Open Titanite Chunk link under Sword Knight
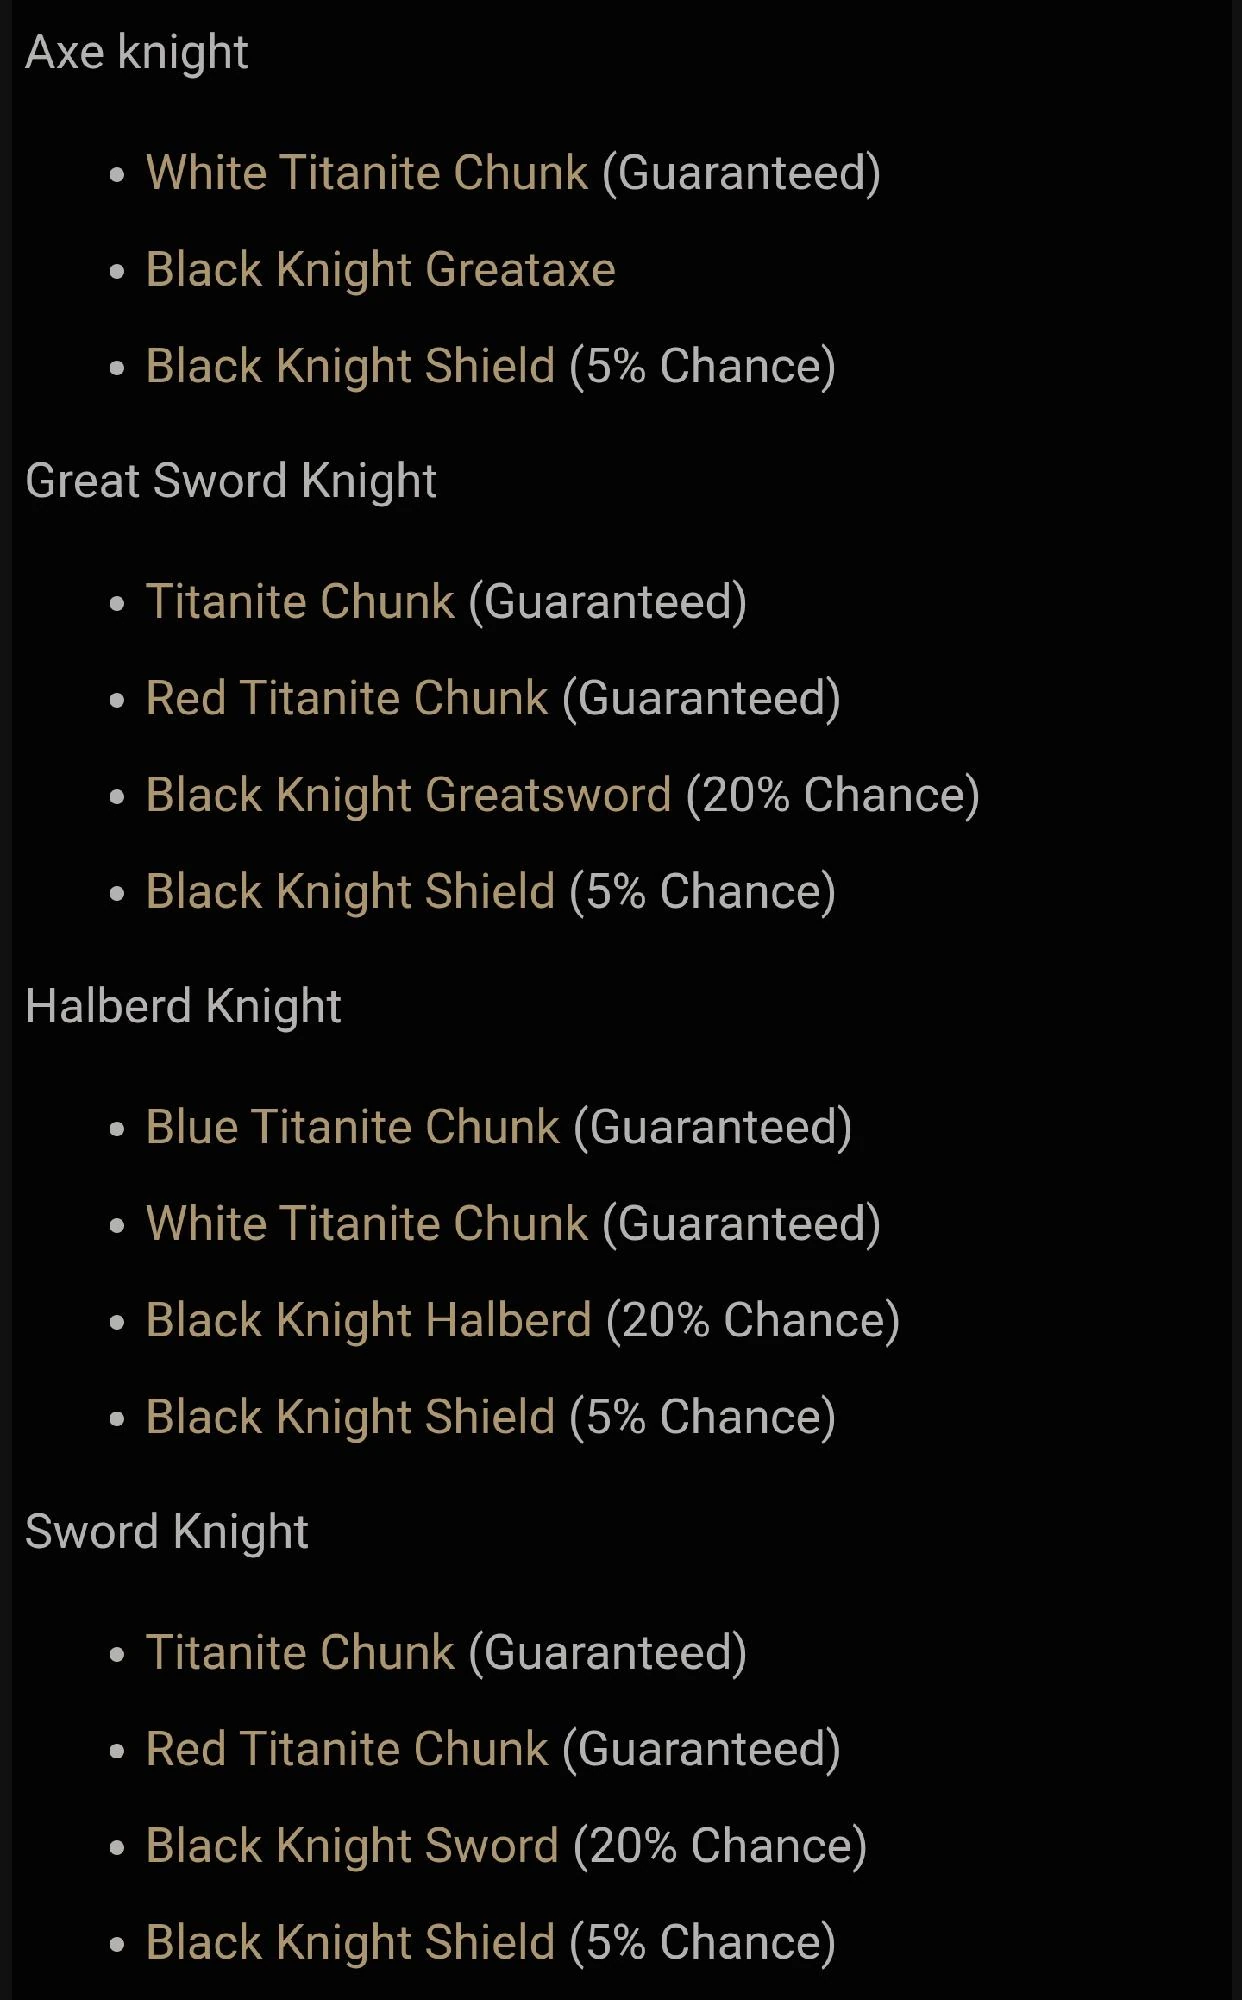 [x=300, y=1653]
